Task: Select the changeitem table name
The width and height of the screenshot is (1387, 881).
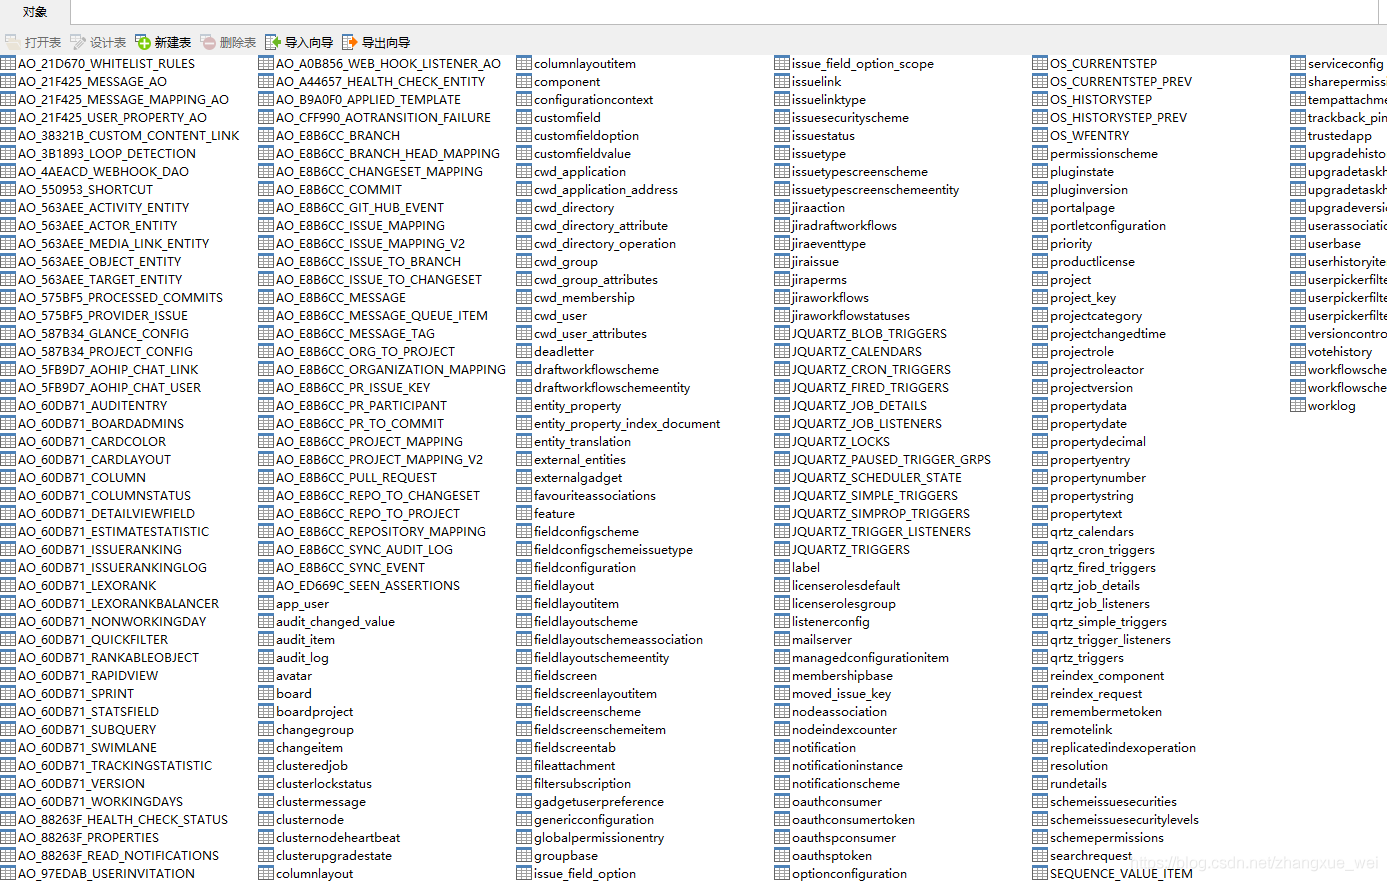Action: pos(309,747)
